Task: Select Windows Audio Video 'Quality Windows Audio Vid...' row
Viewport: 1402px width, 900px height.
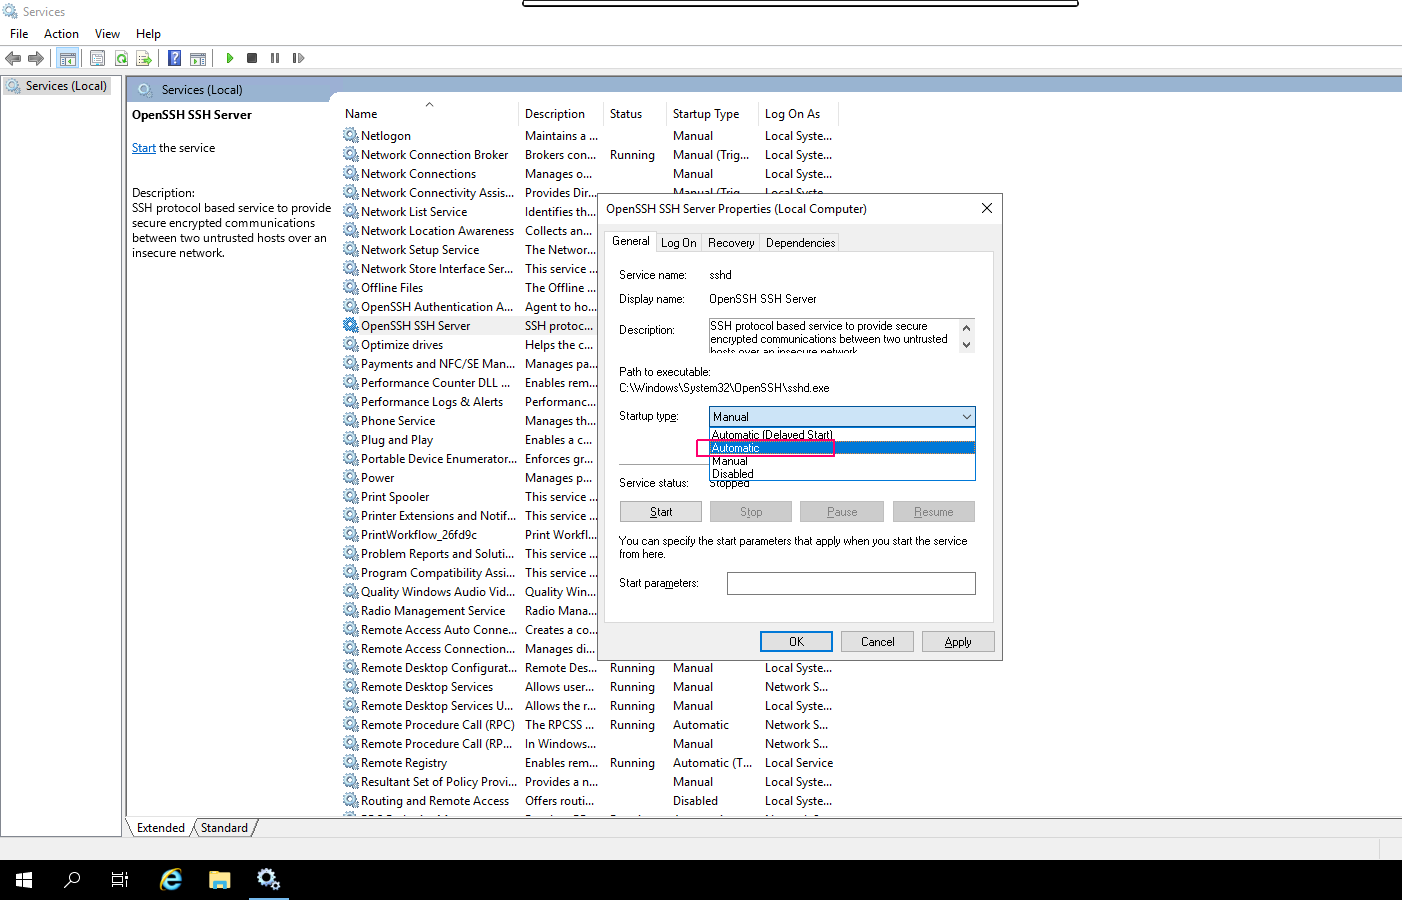Action: coord(470,591)
